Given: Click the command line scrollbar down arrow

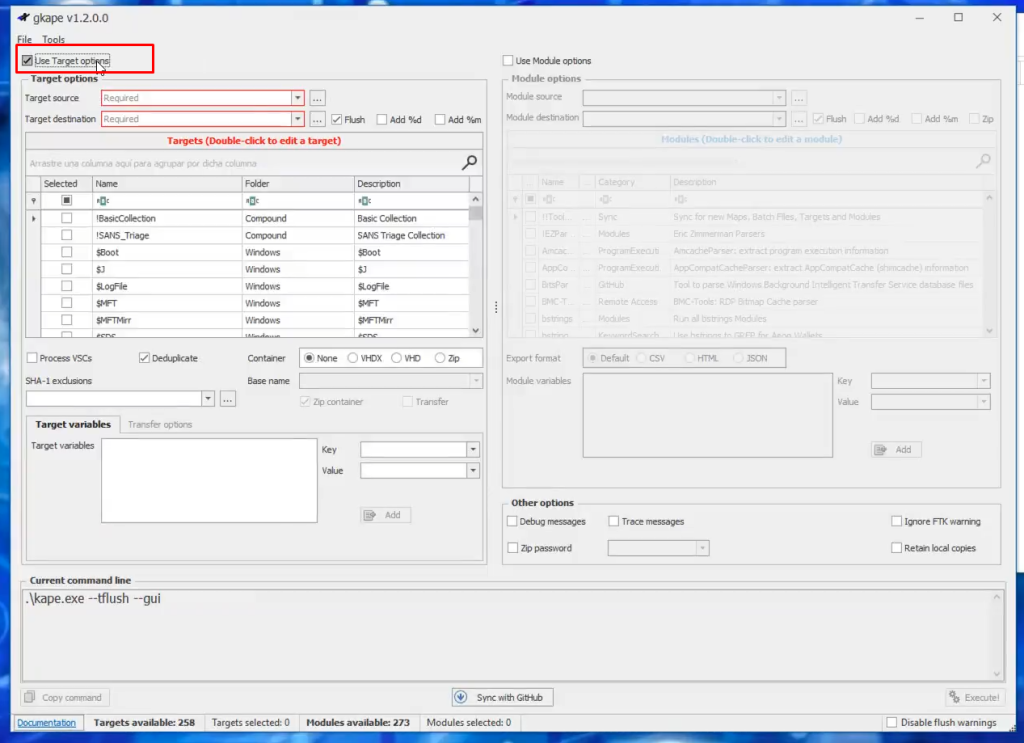Looking at the screenshot, I should tap(997, 674).
